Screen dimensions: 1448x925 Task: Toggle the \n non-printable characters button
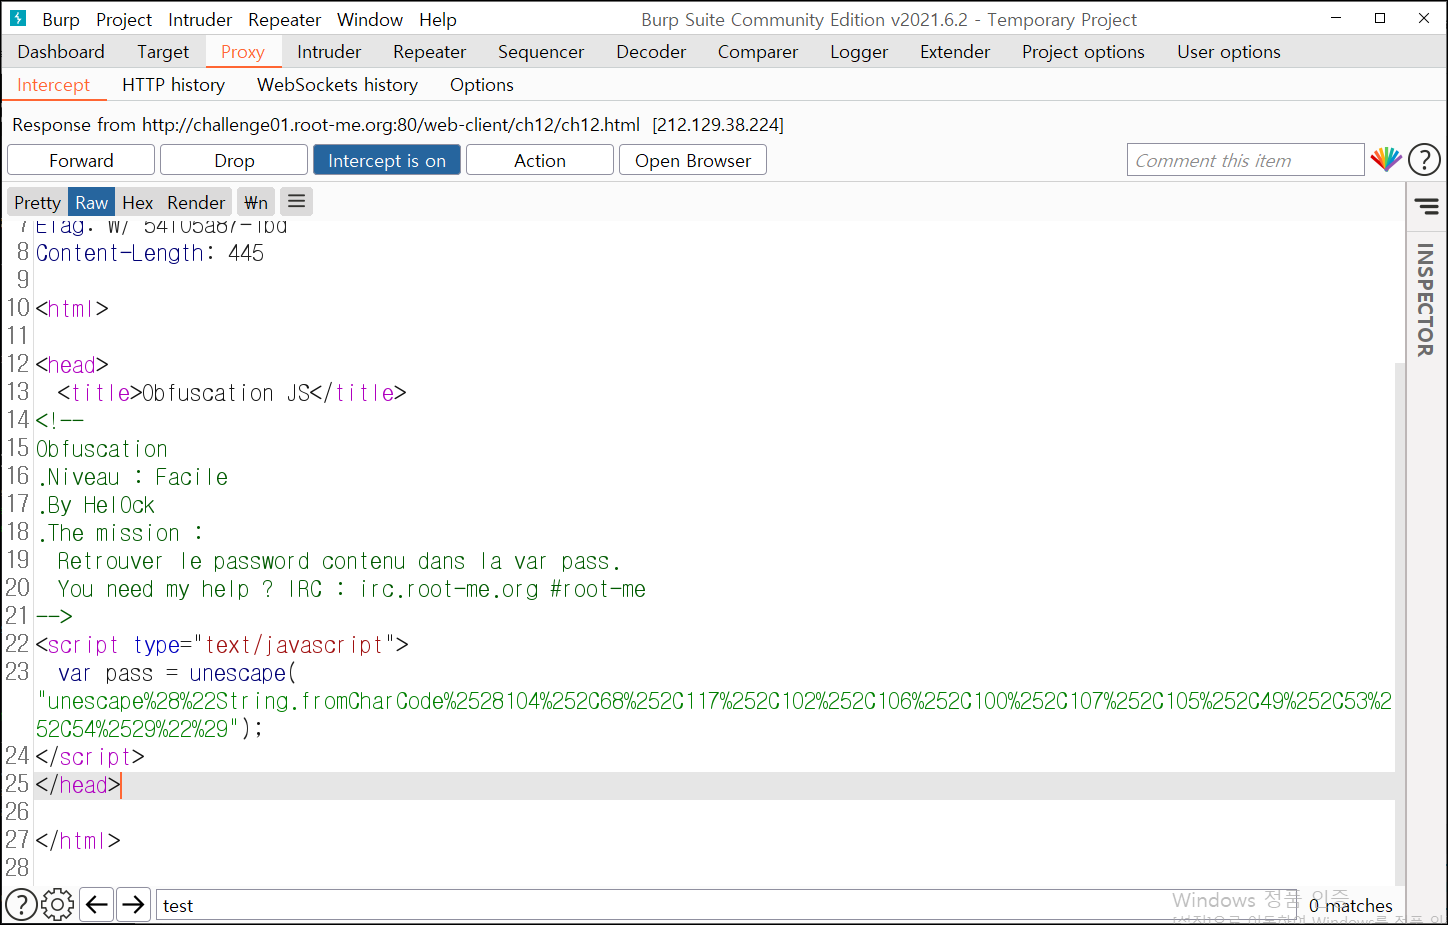pos(256,202)
